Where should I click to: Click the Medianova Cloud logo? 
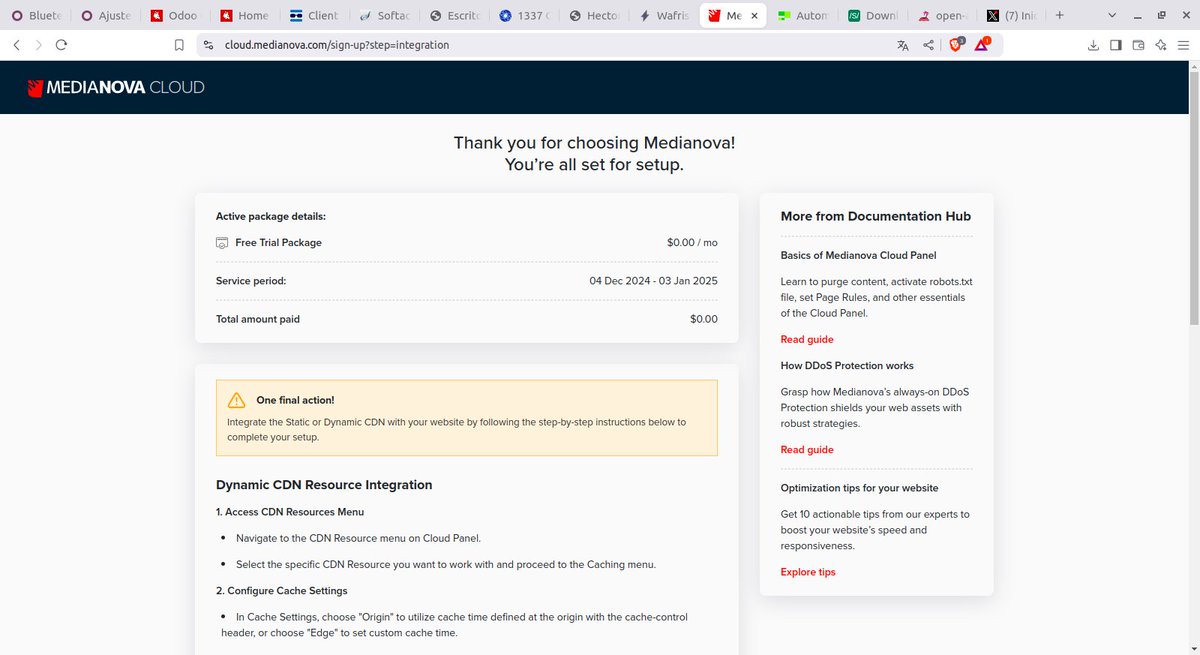[116, 87]
